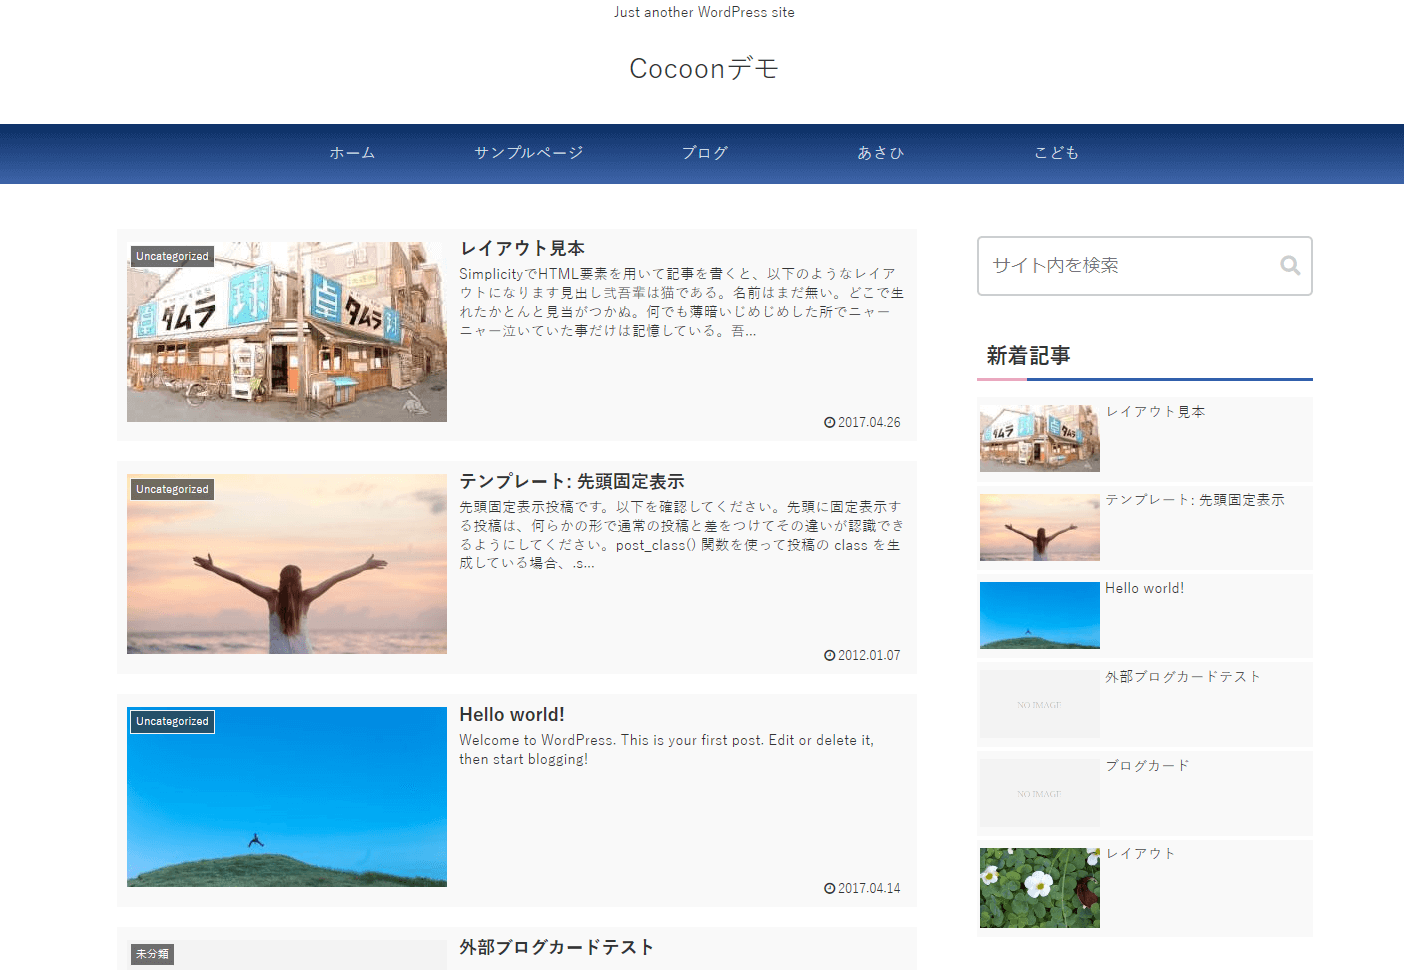Select the あさひ navigation item

click(x=880, y=153)
